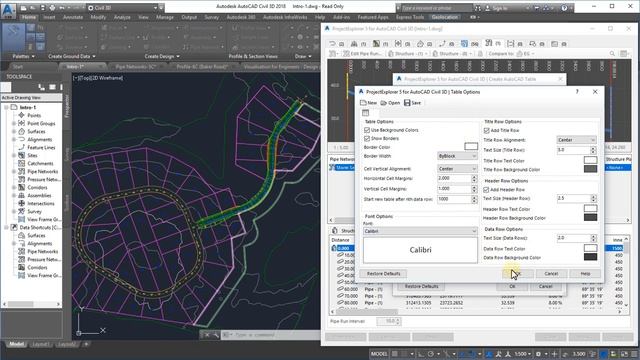The width and height of the screenshot is (640, 360).
Task: Click Restore Defaults in Table Options dialog
Action: point(383,273)
